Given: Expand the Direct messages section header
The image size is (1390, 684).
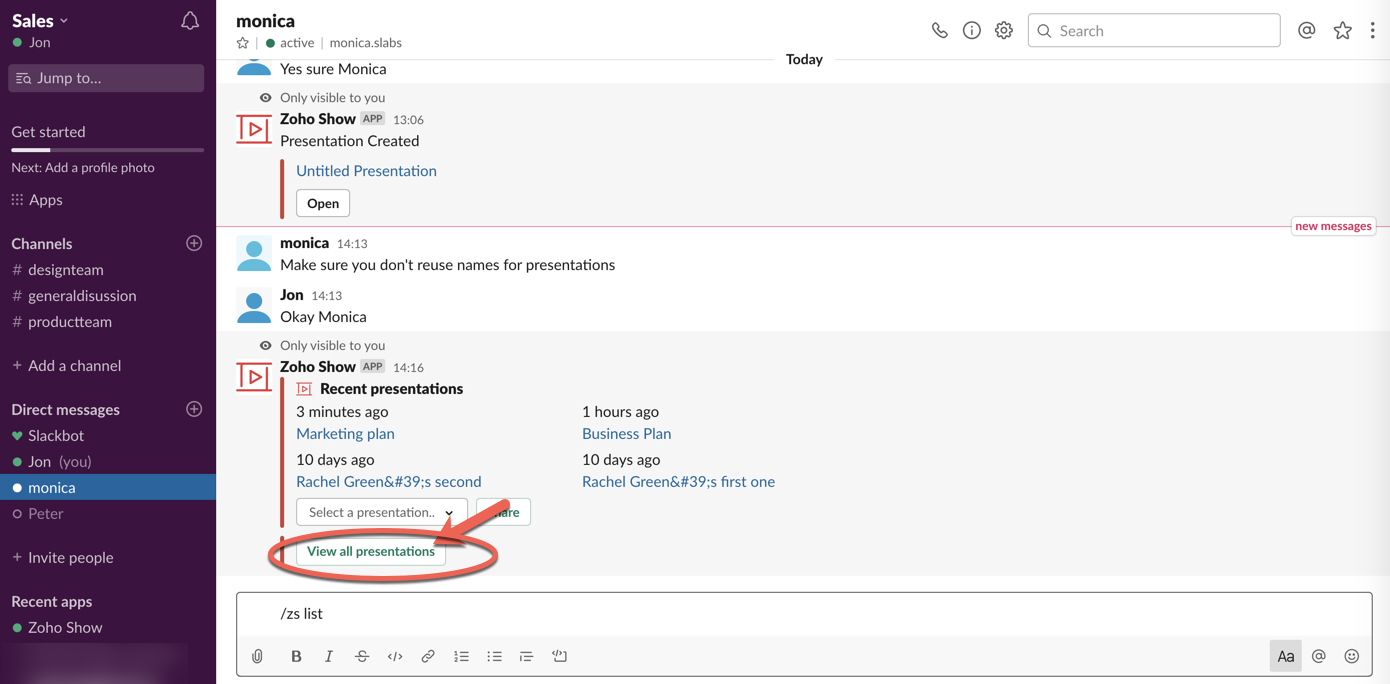Looking at the screenshot, I should [x=65, y=410].
